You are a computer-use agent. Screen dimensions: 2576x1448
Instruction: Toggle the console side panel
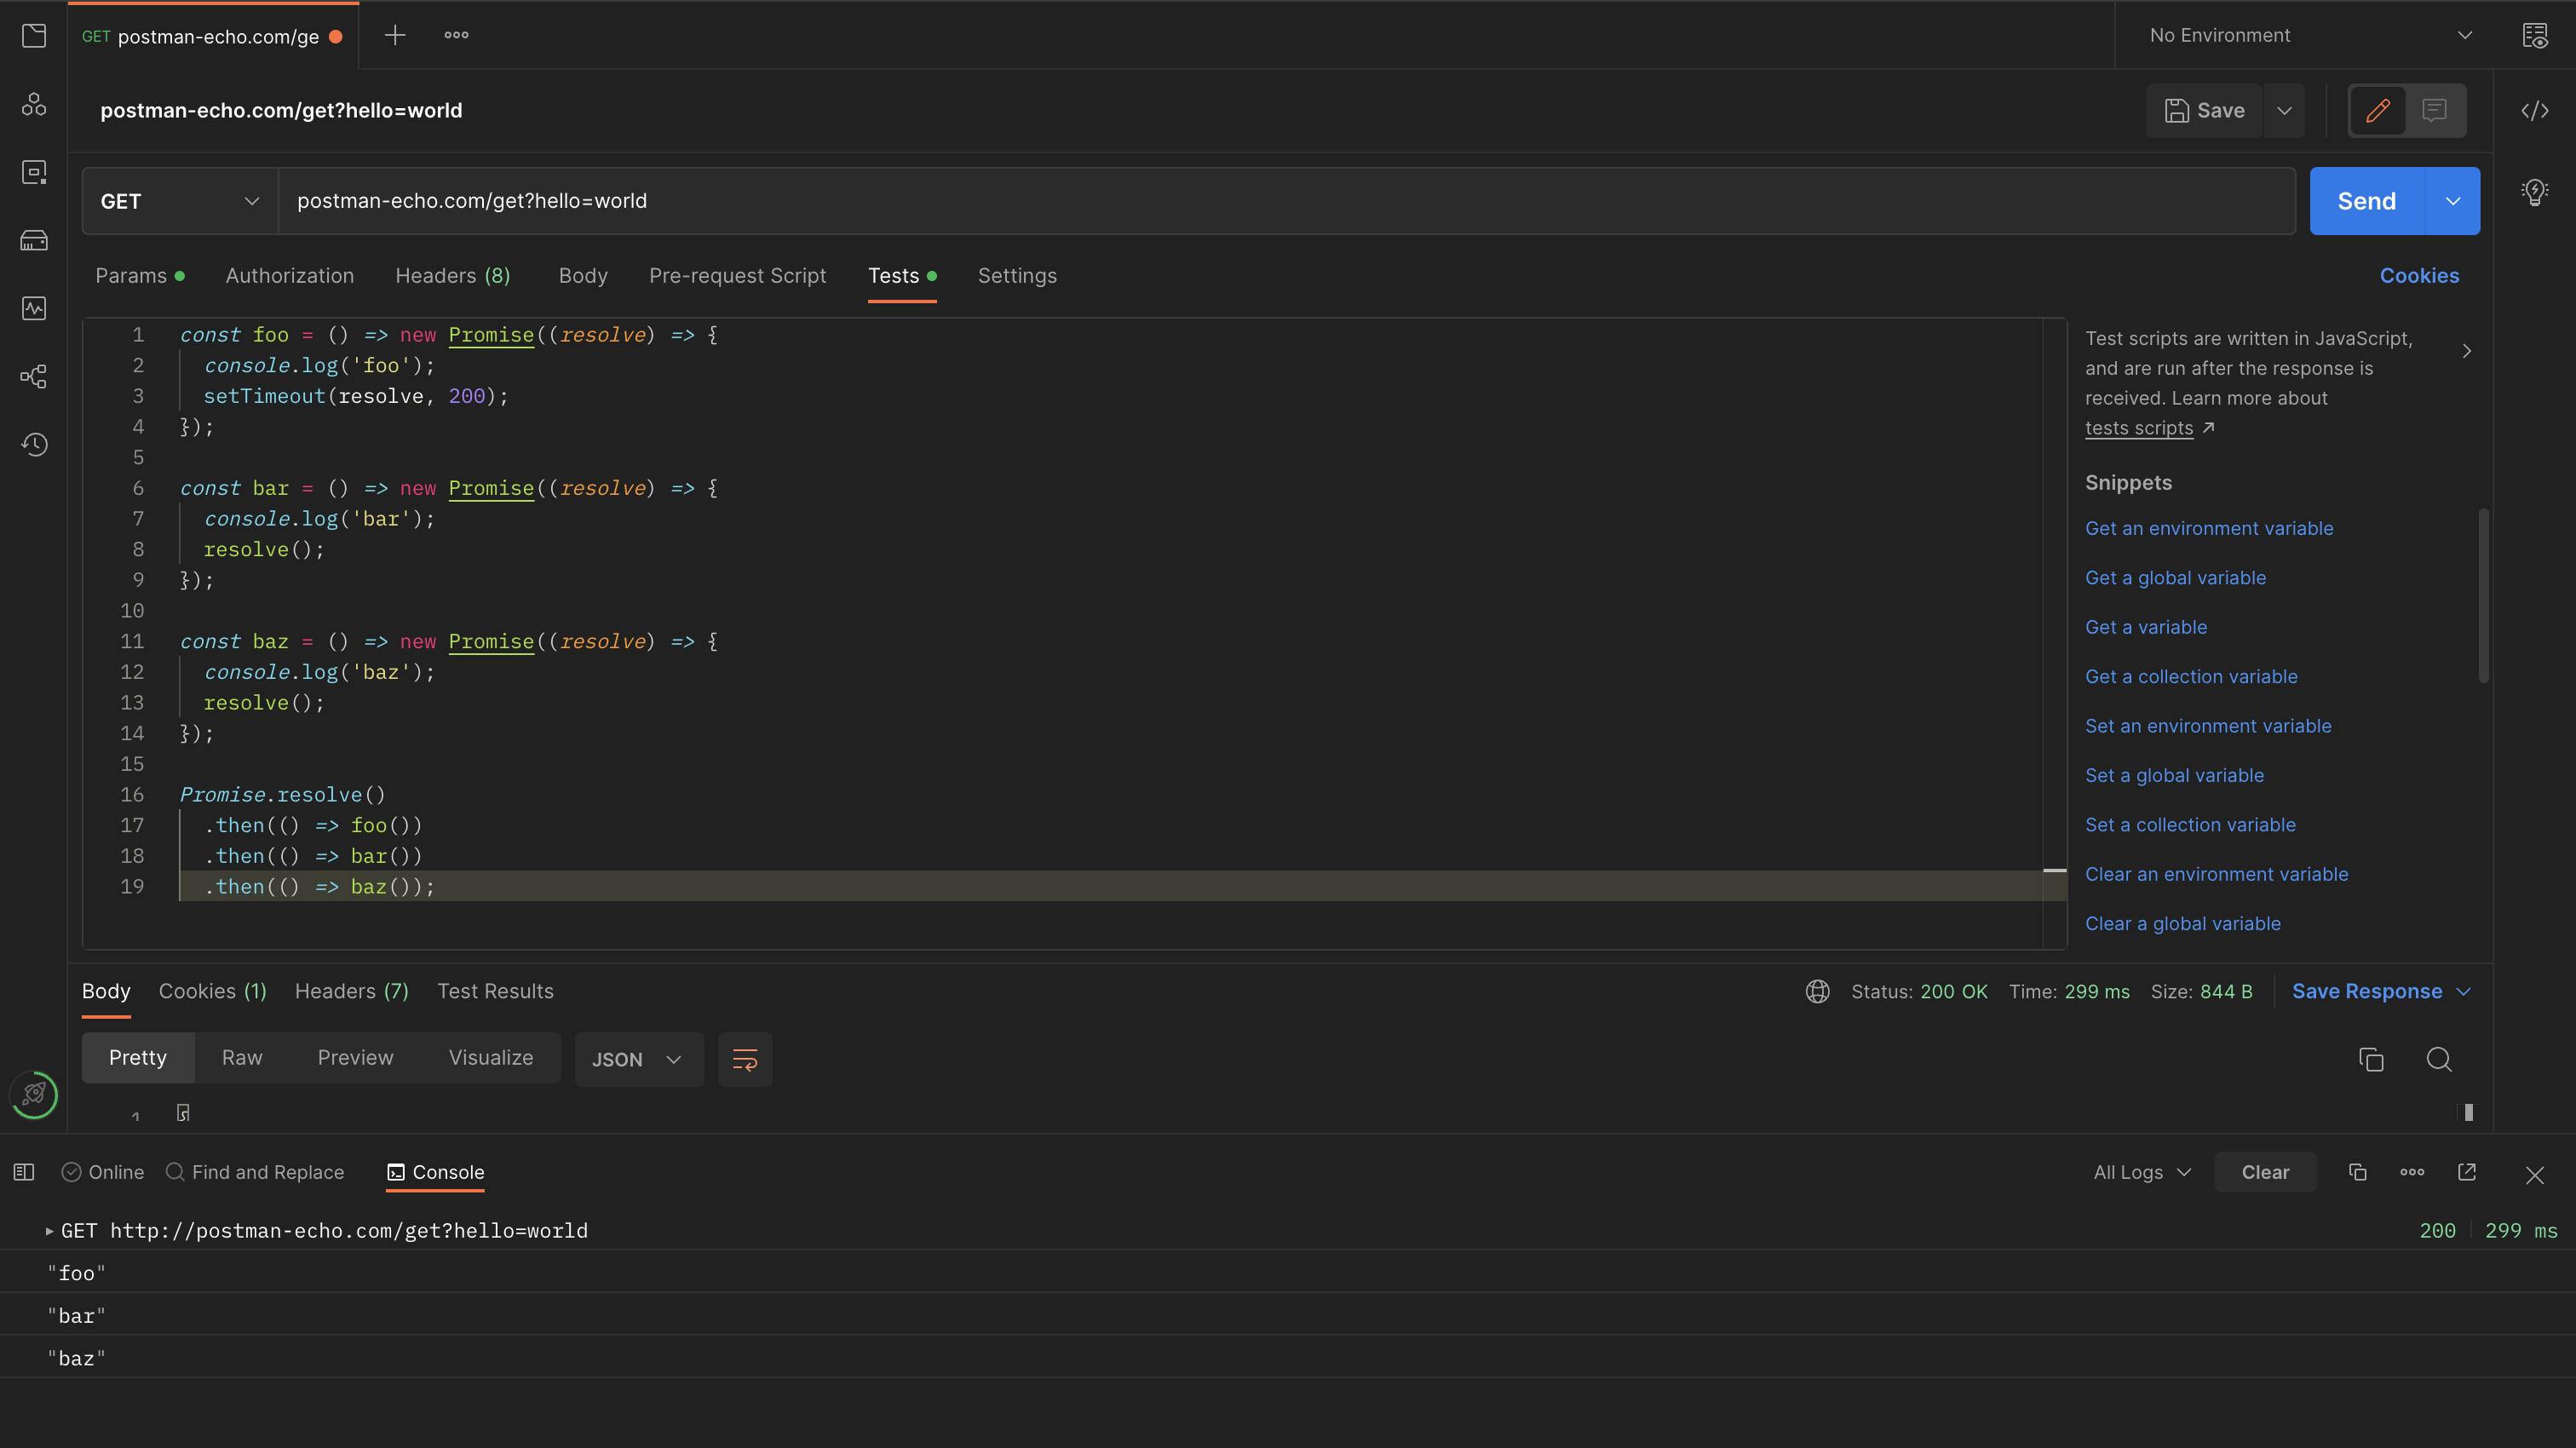coord(23,1171)
